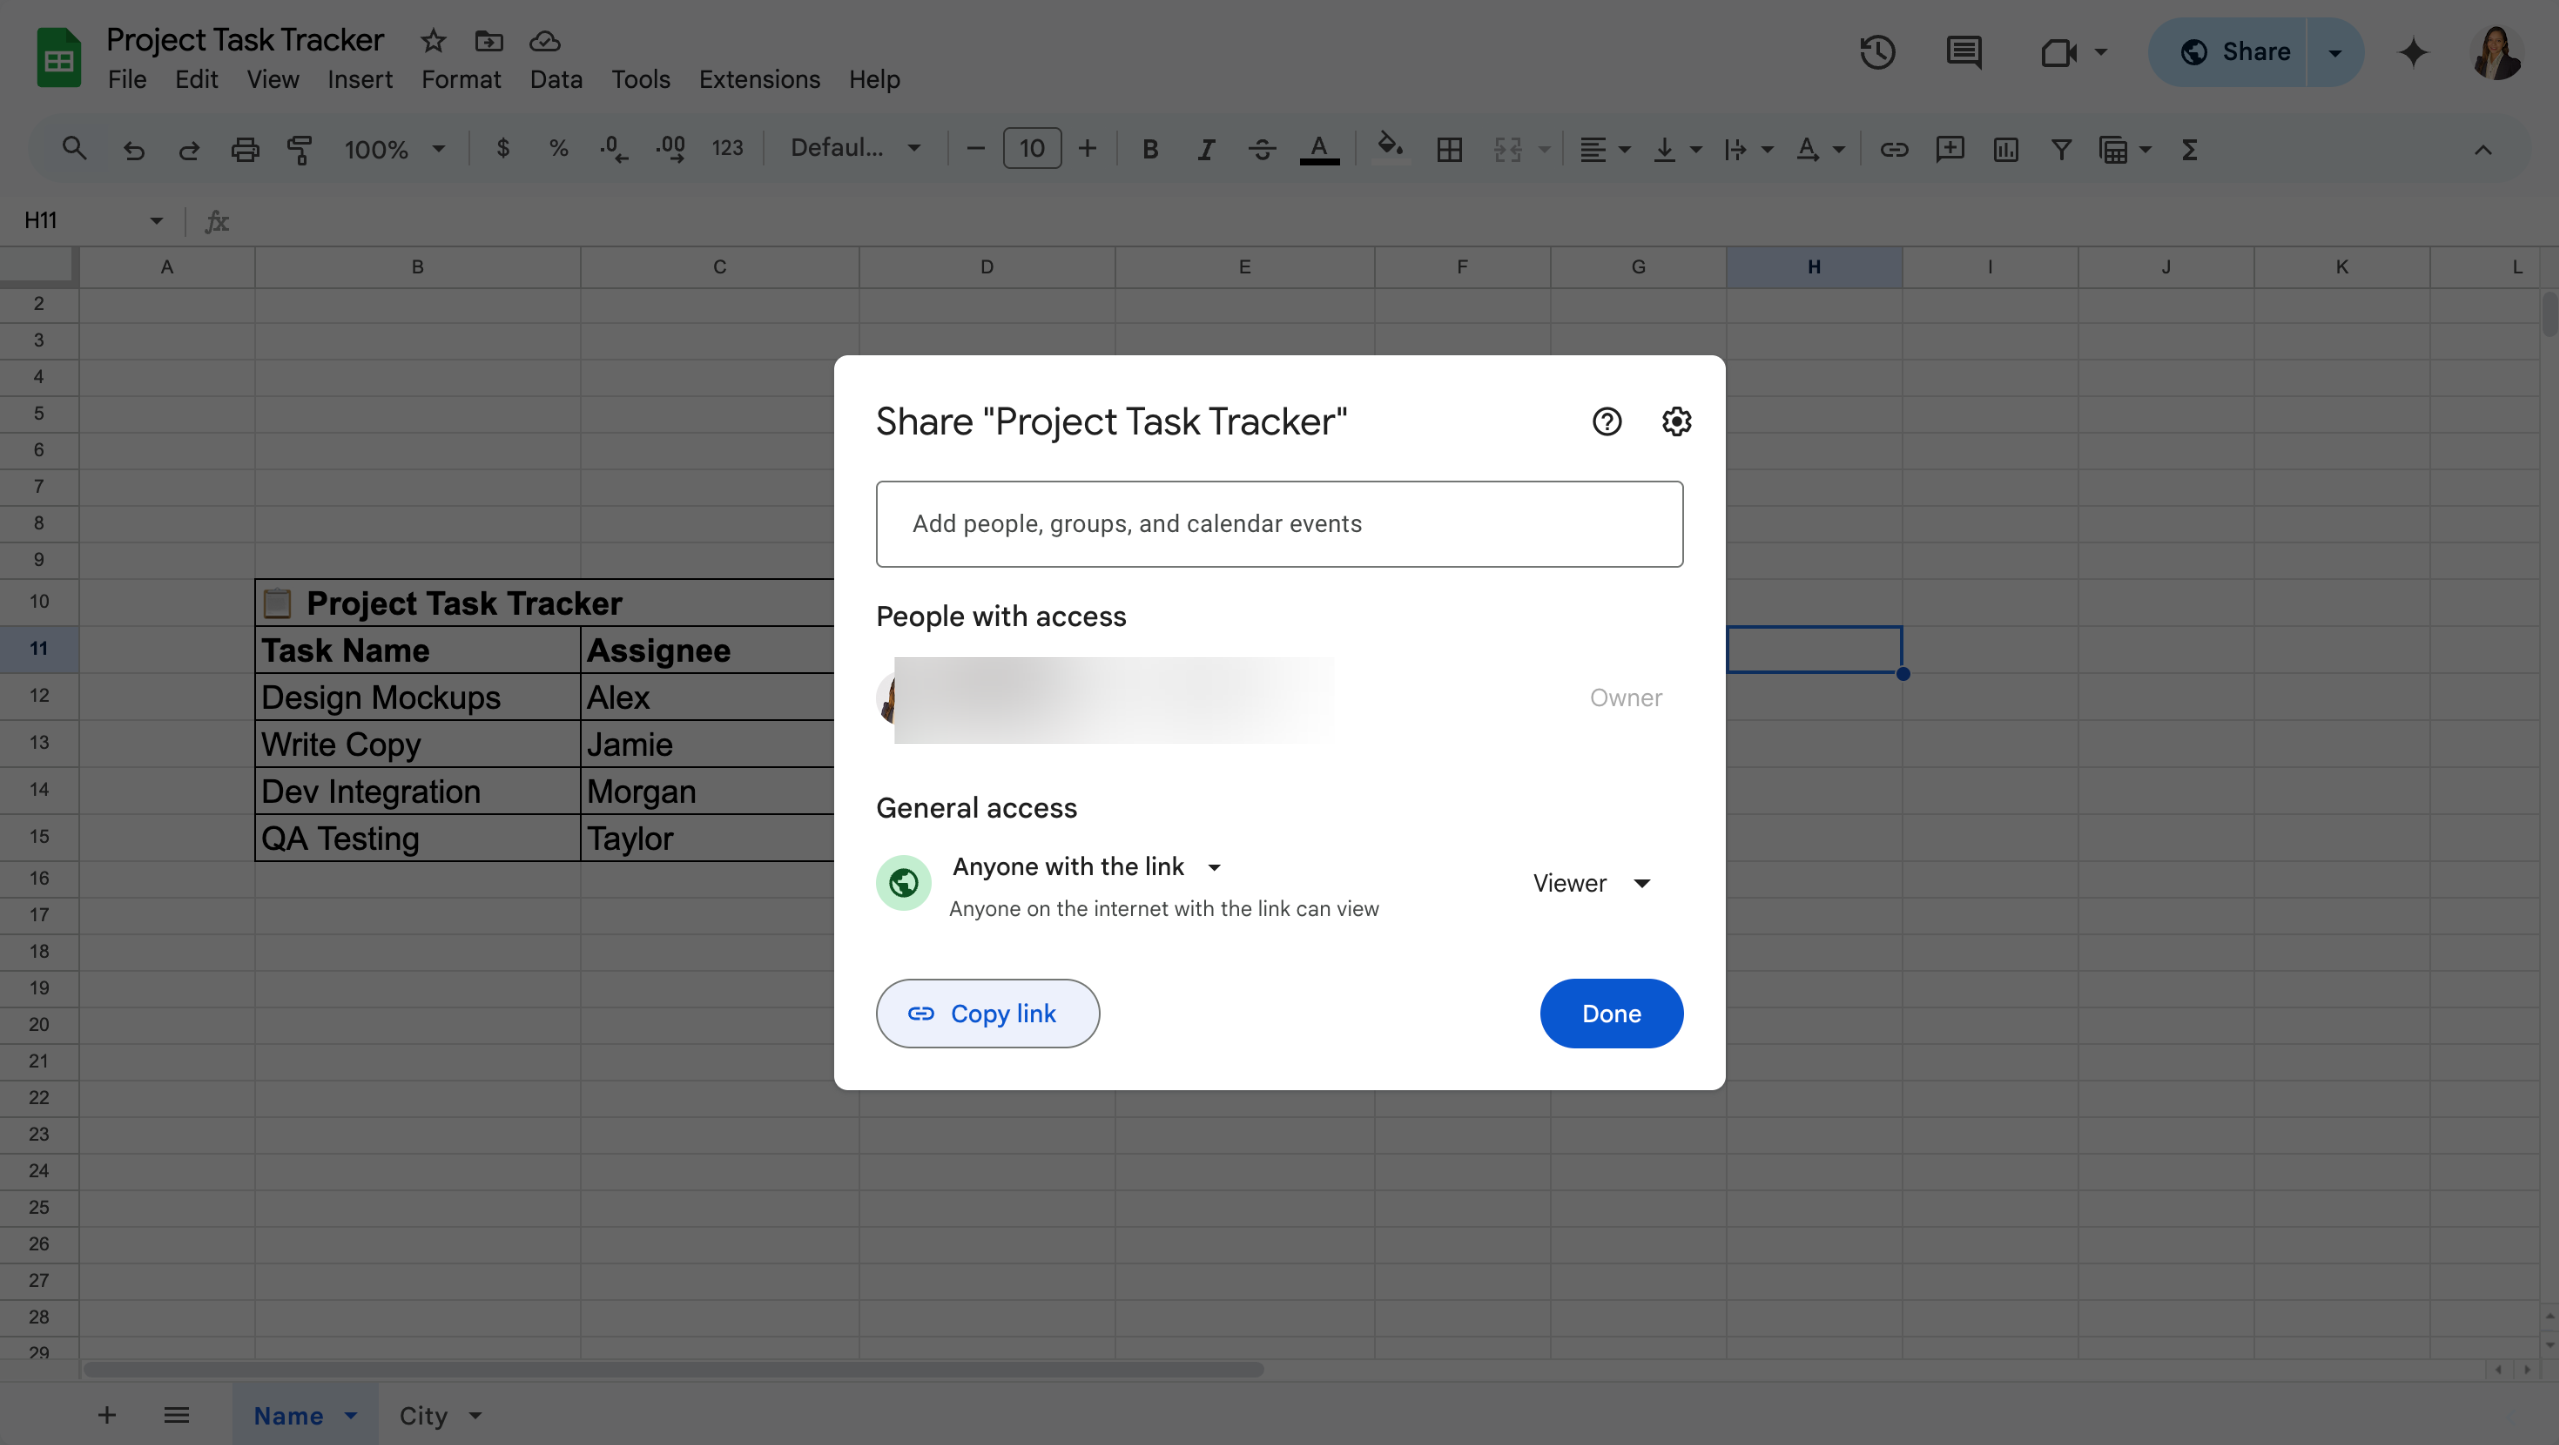Open the comments panel icon

[1964, 52]
